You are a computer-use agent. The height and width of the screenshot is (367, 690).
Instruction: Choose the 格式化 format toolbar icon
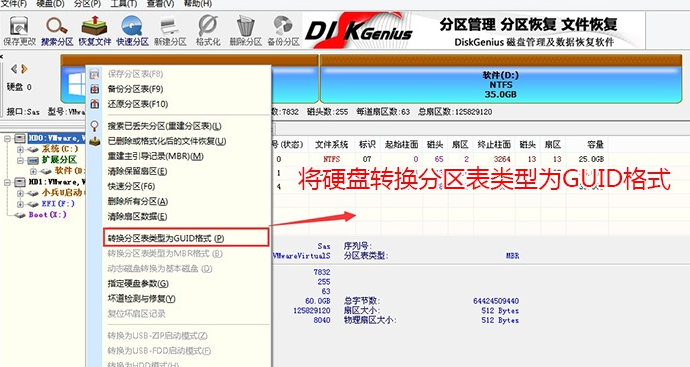tap(208, 31)
